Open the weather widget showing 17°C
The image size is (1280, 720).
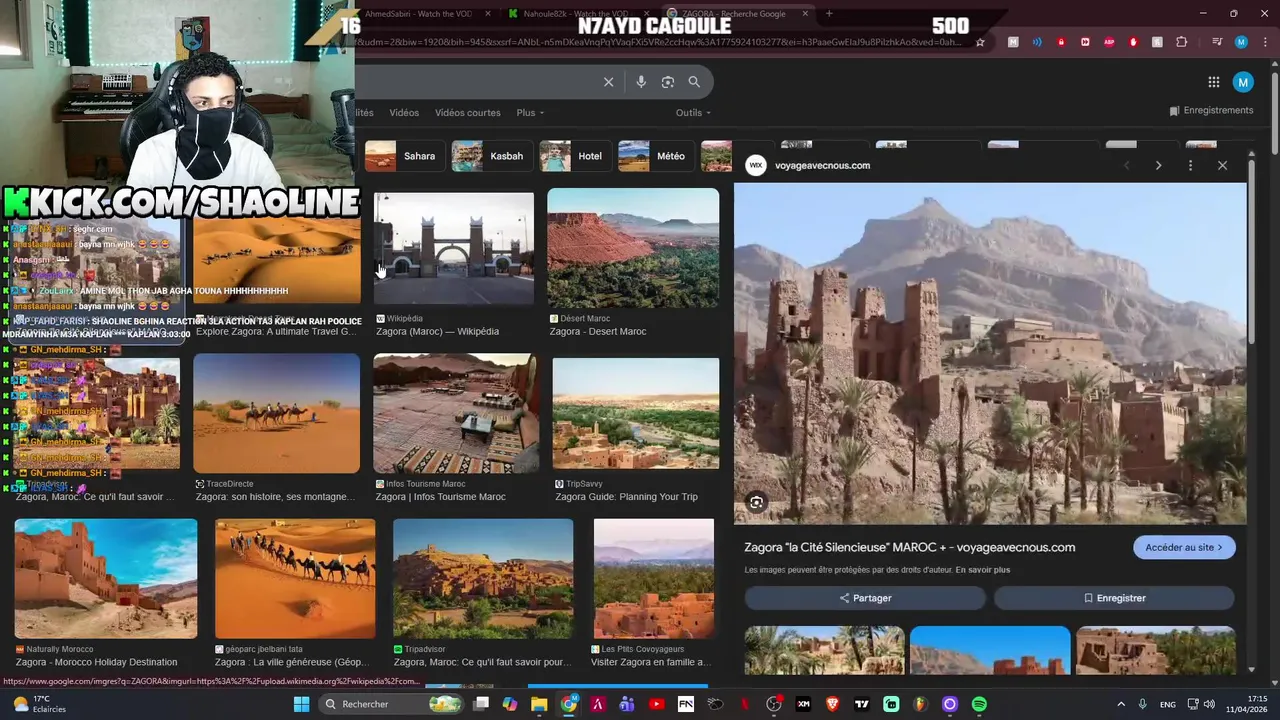[38, 704]
